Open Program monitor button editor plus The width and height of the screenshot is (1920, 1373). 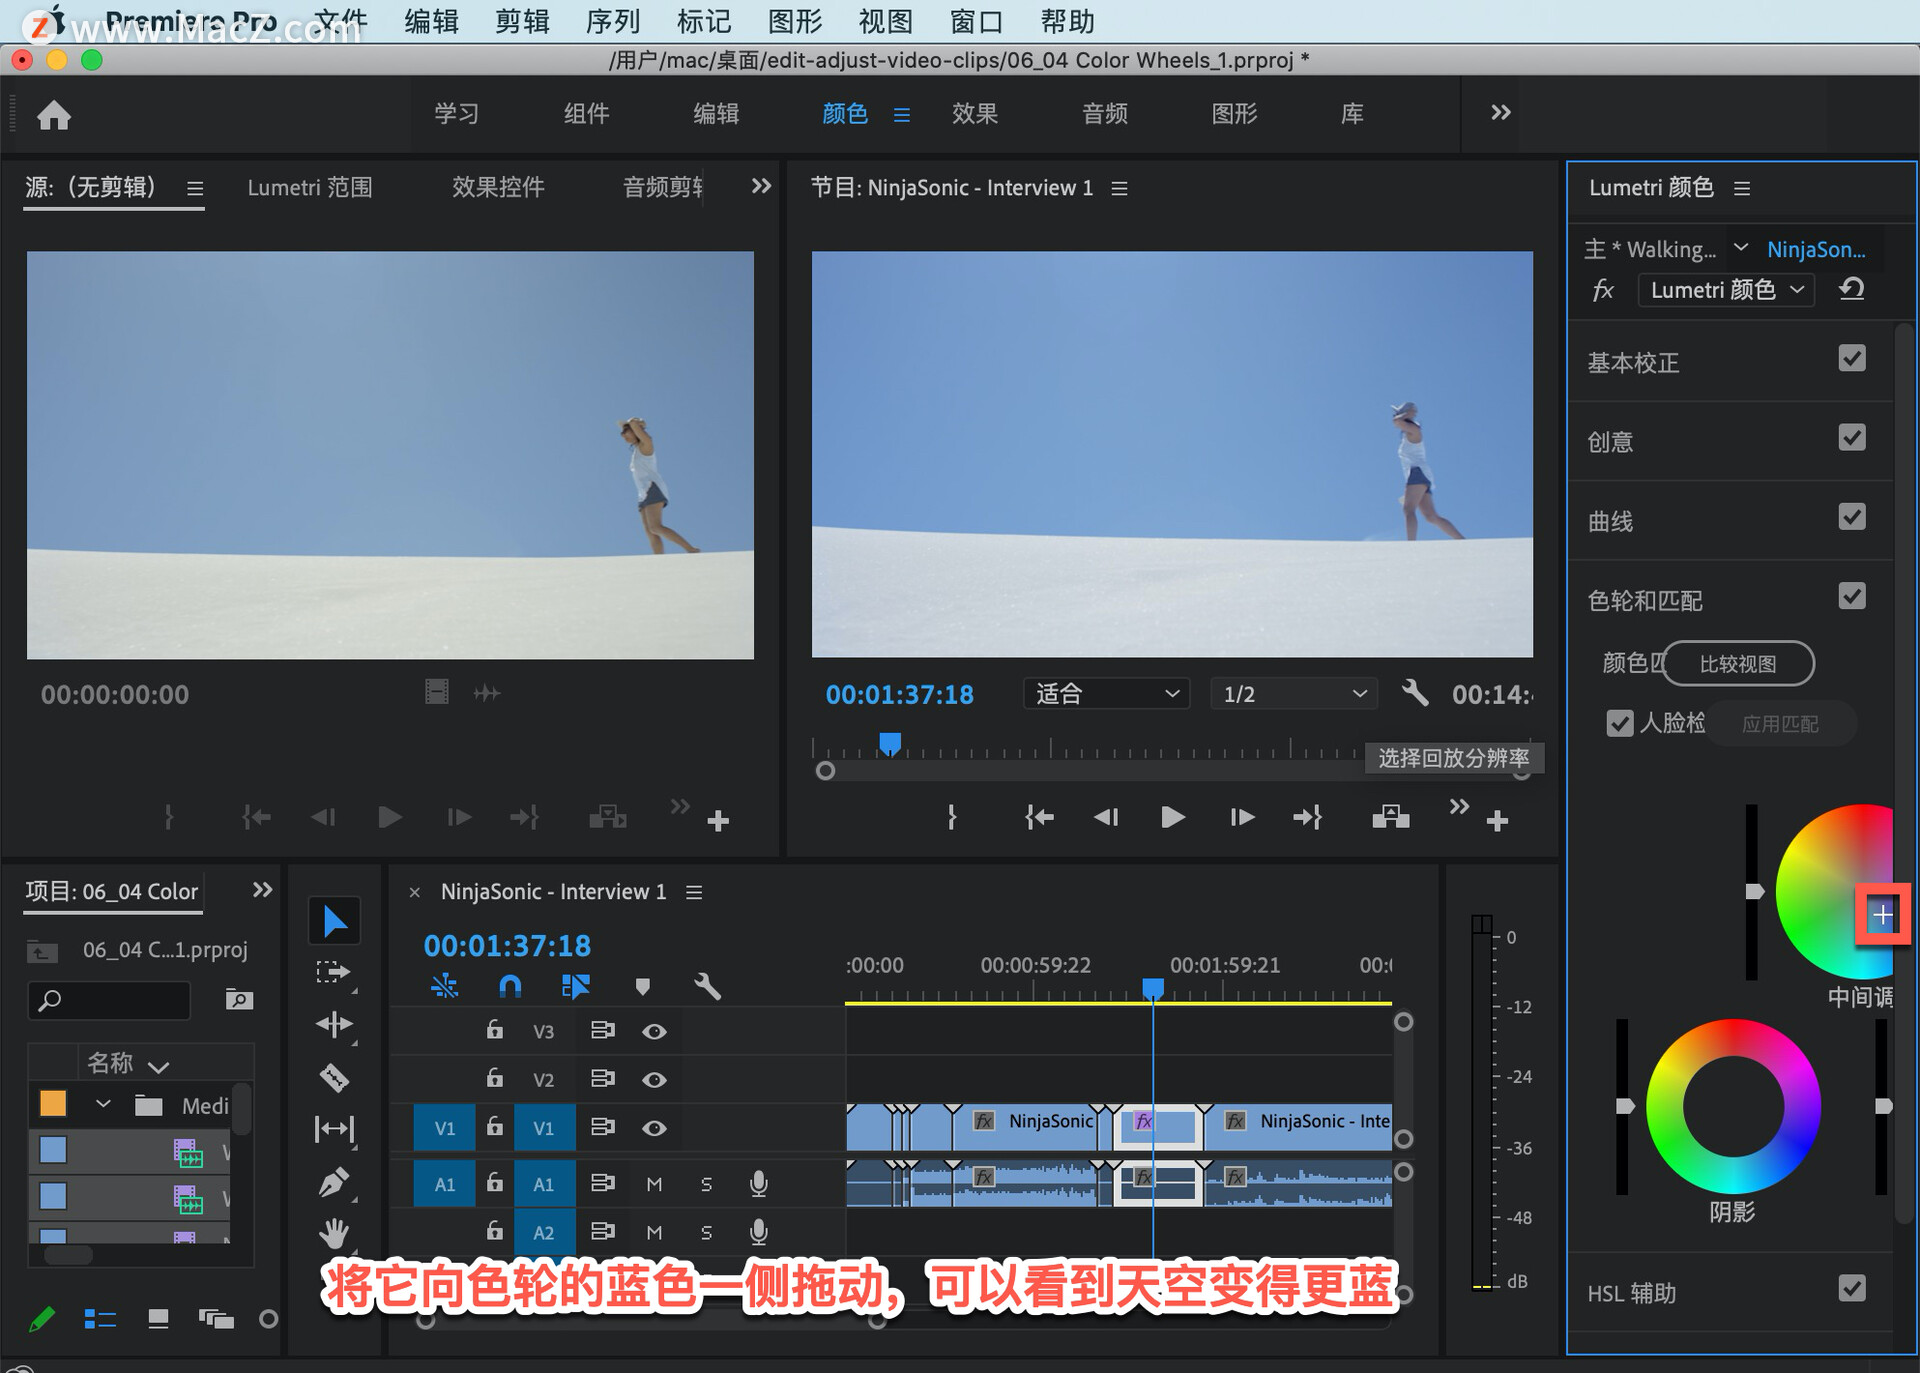tap(1497, 822)
